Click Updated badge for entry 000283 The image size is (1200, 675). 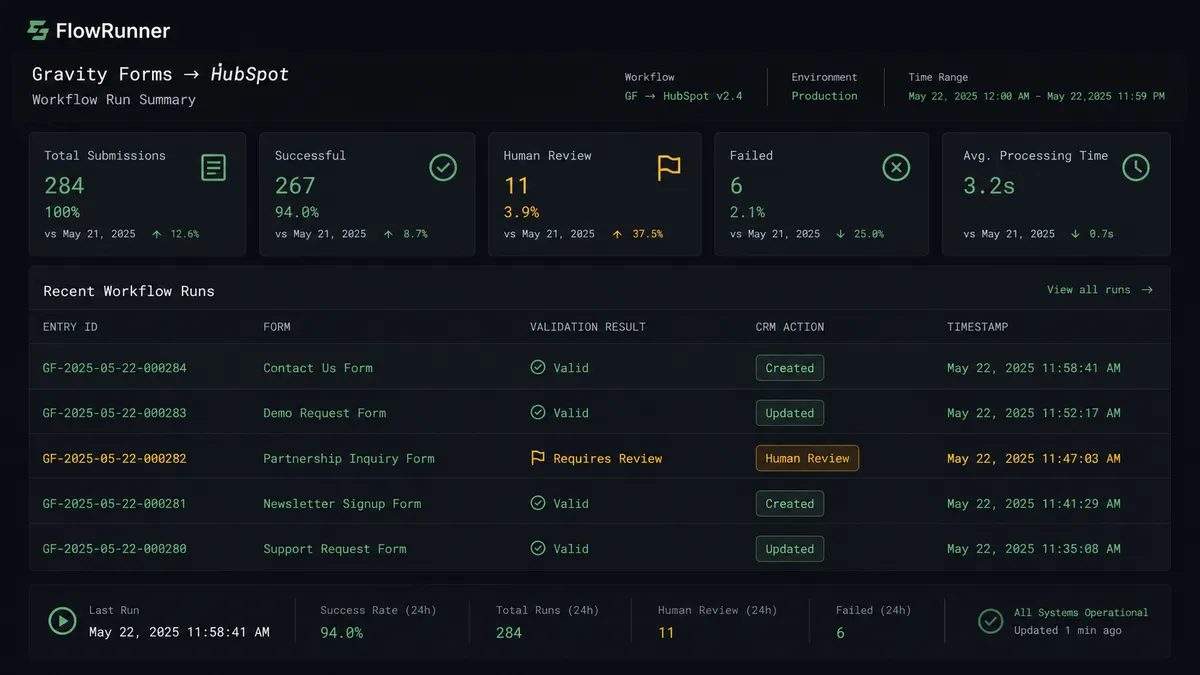[790, 413]
